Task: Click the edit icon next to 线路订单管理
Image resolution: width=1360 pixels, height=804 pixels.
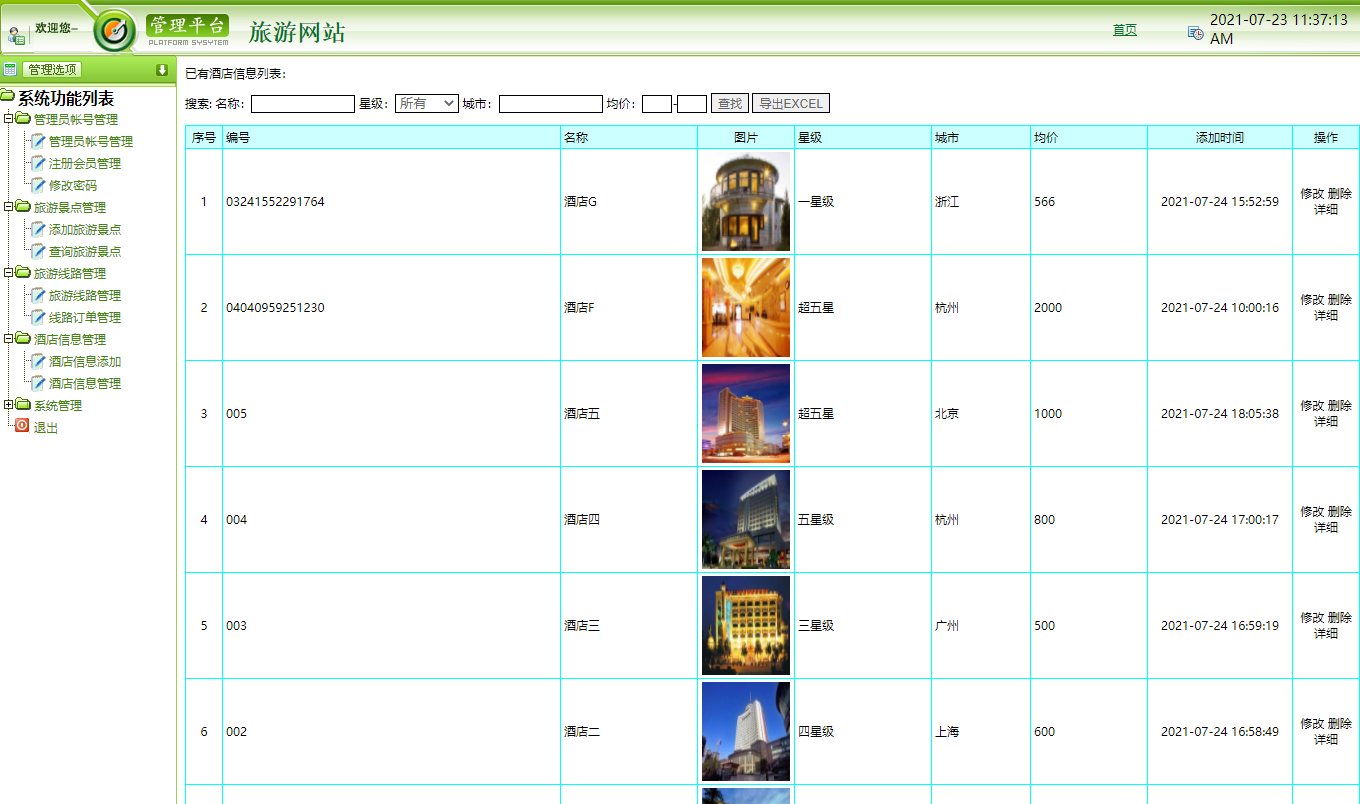Action: click(39, 315)
